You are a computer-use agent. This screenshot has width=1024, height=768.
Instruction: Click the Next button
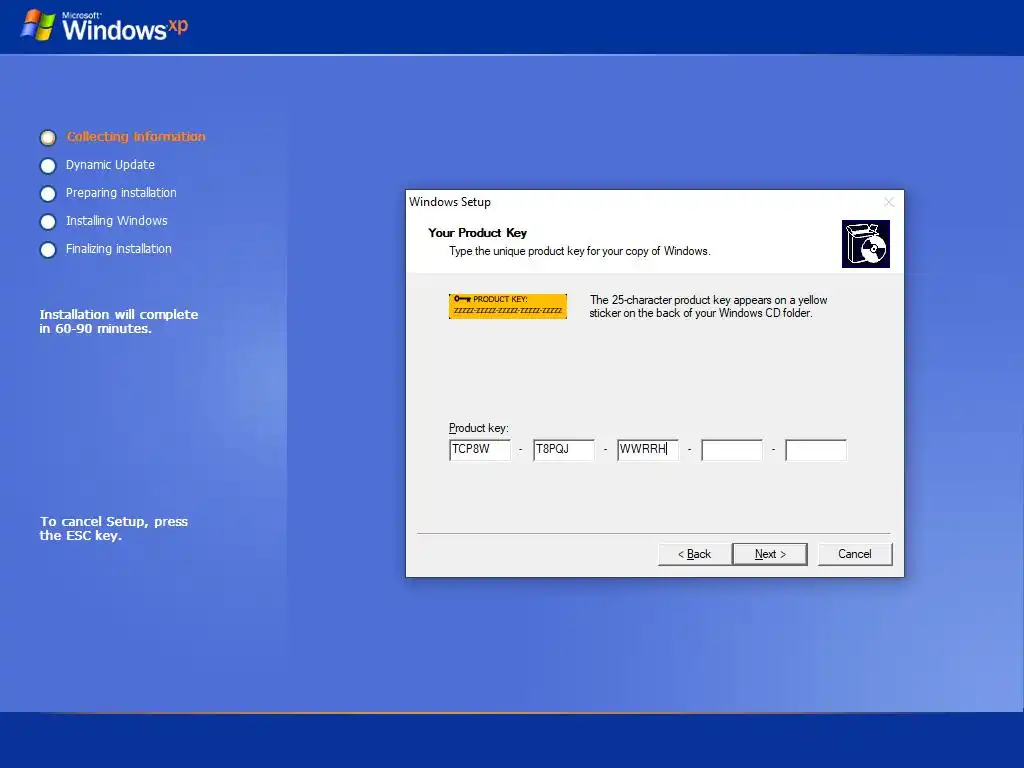pyautogui.click(x=769, y=554)
